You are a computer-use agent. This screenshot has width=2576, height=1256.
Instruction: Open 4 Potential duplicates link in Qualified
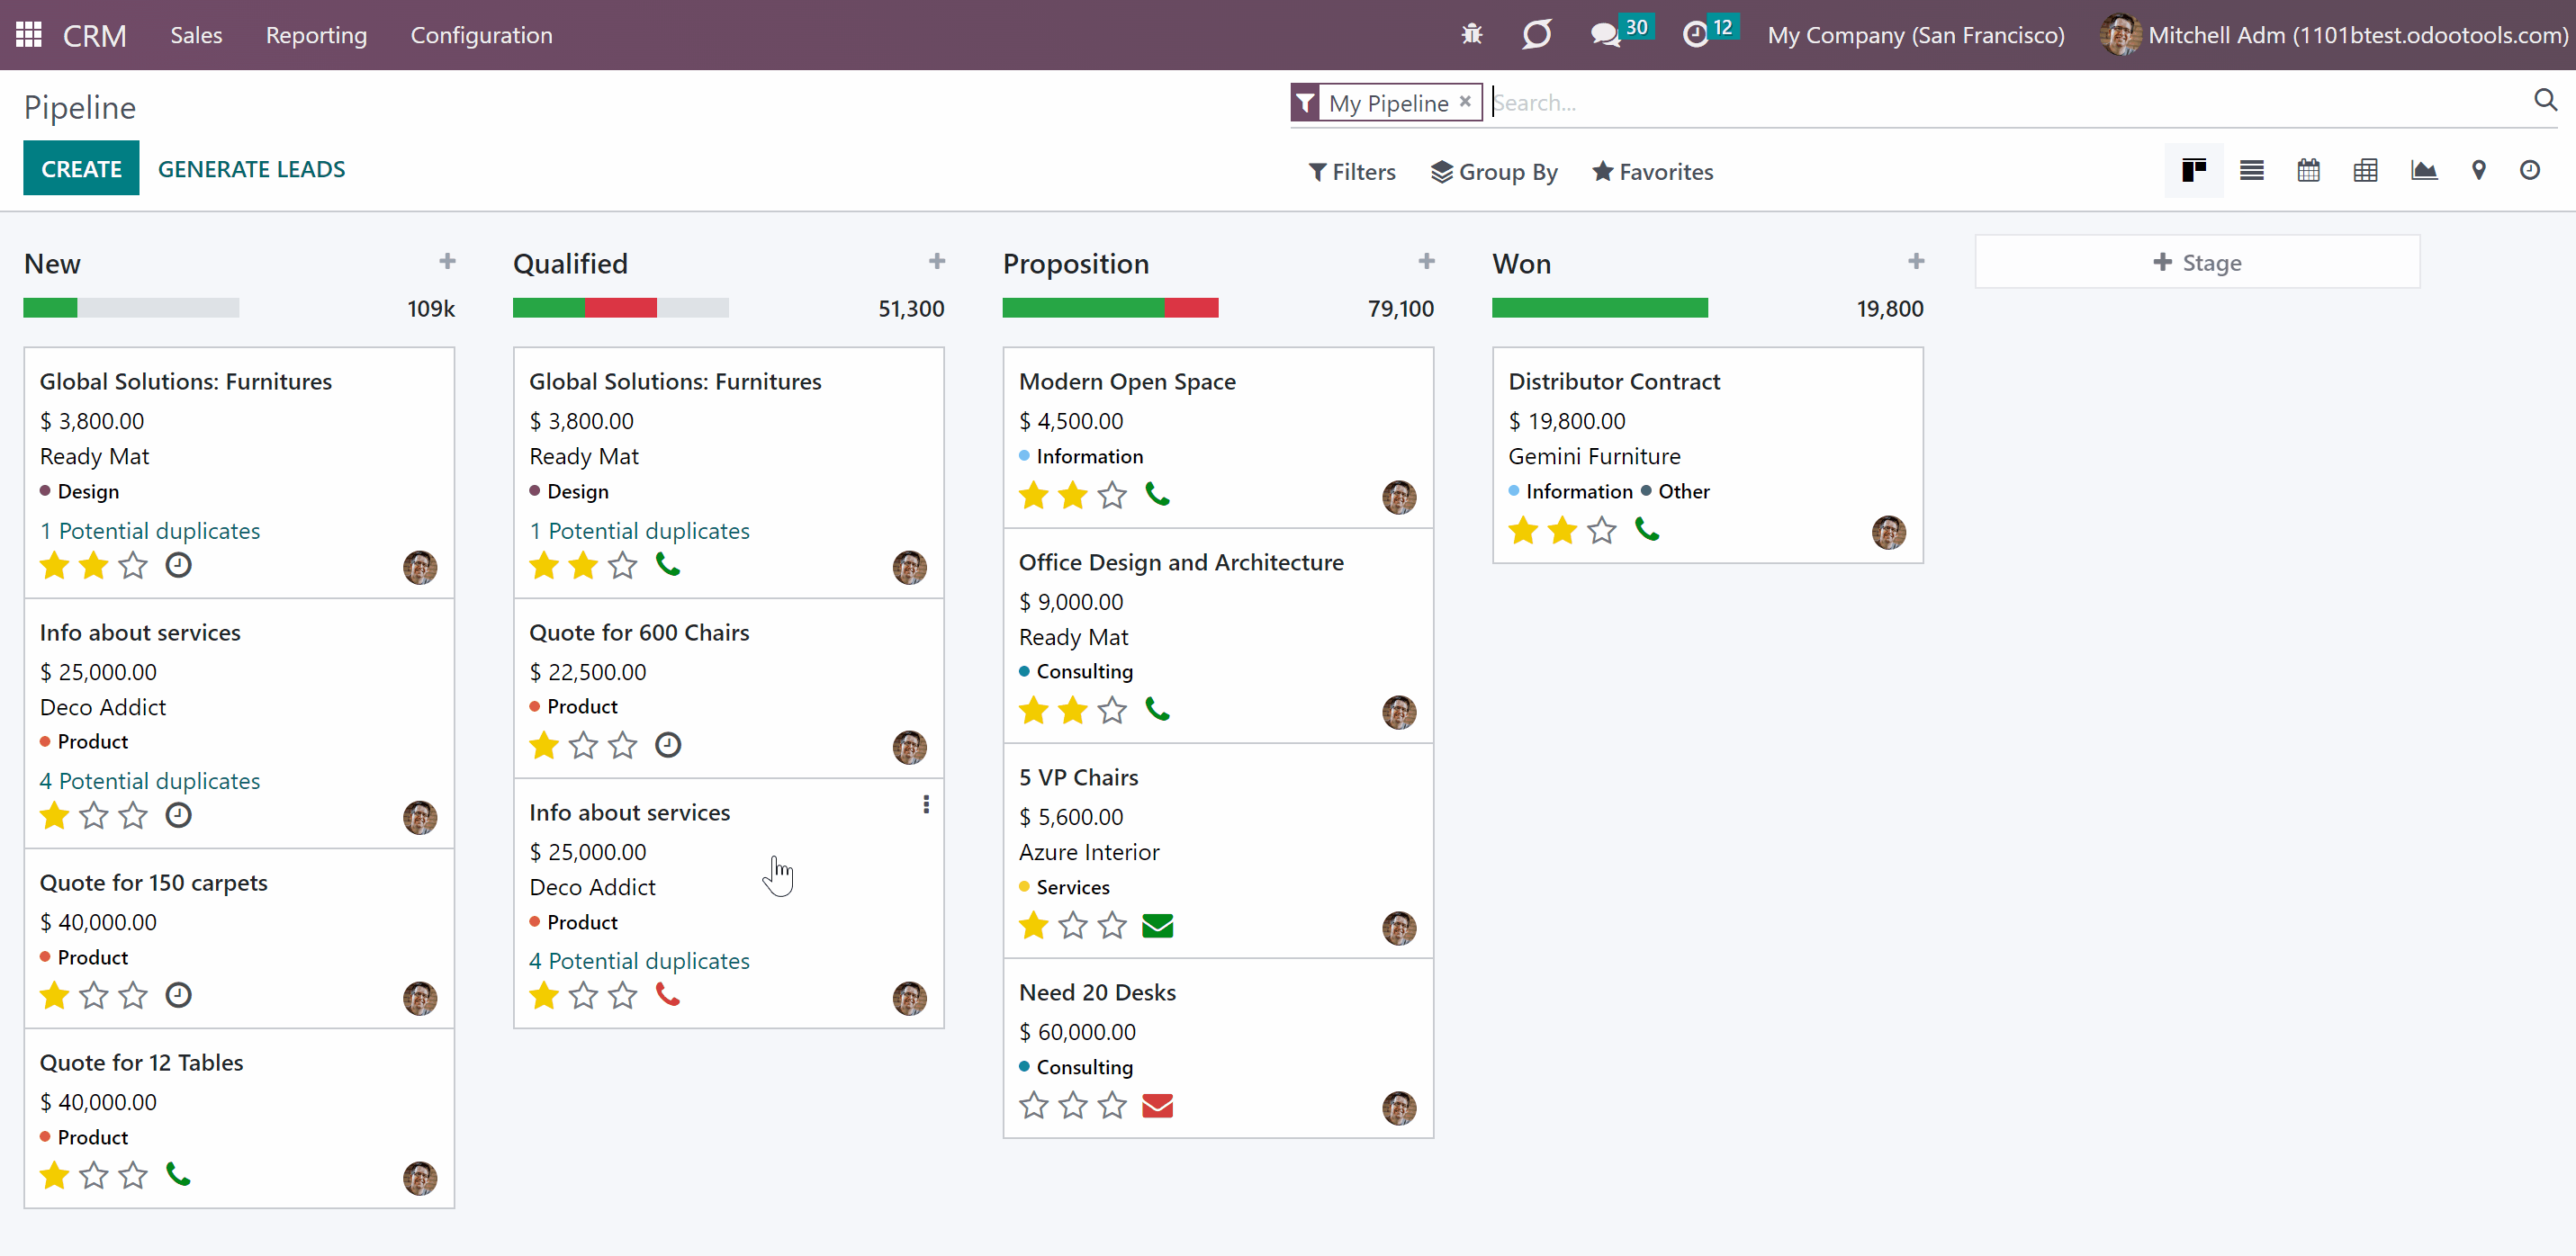tap(639, 960)
